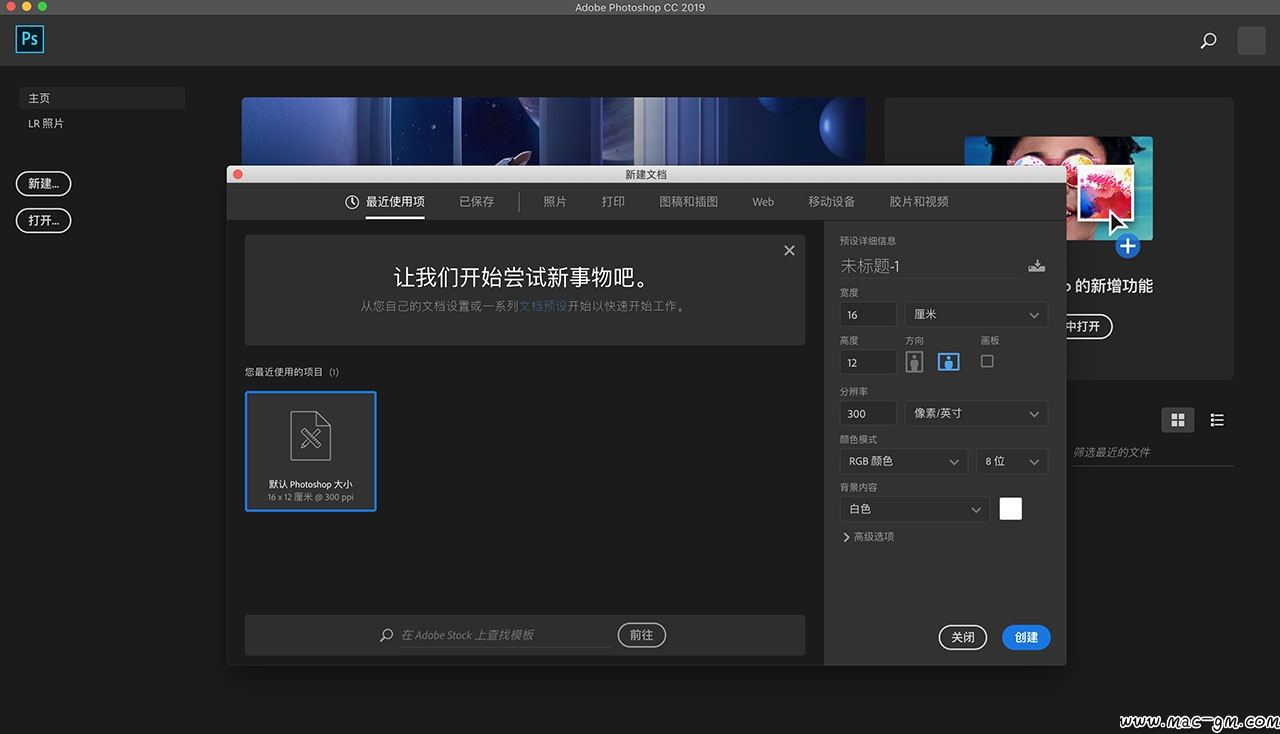Click the 高度 height input field
The width and height of the screenshot is (1280, 734).
(868, 363)
